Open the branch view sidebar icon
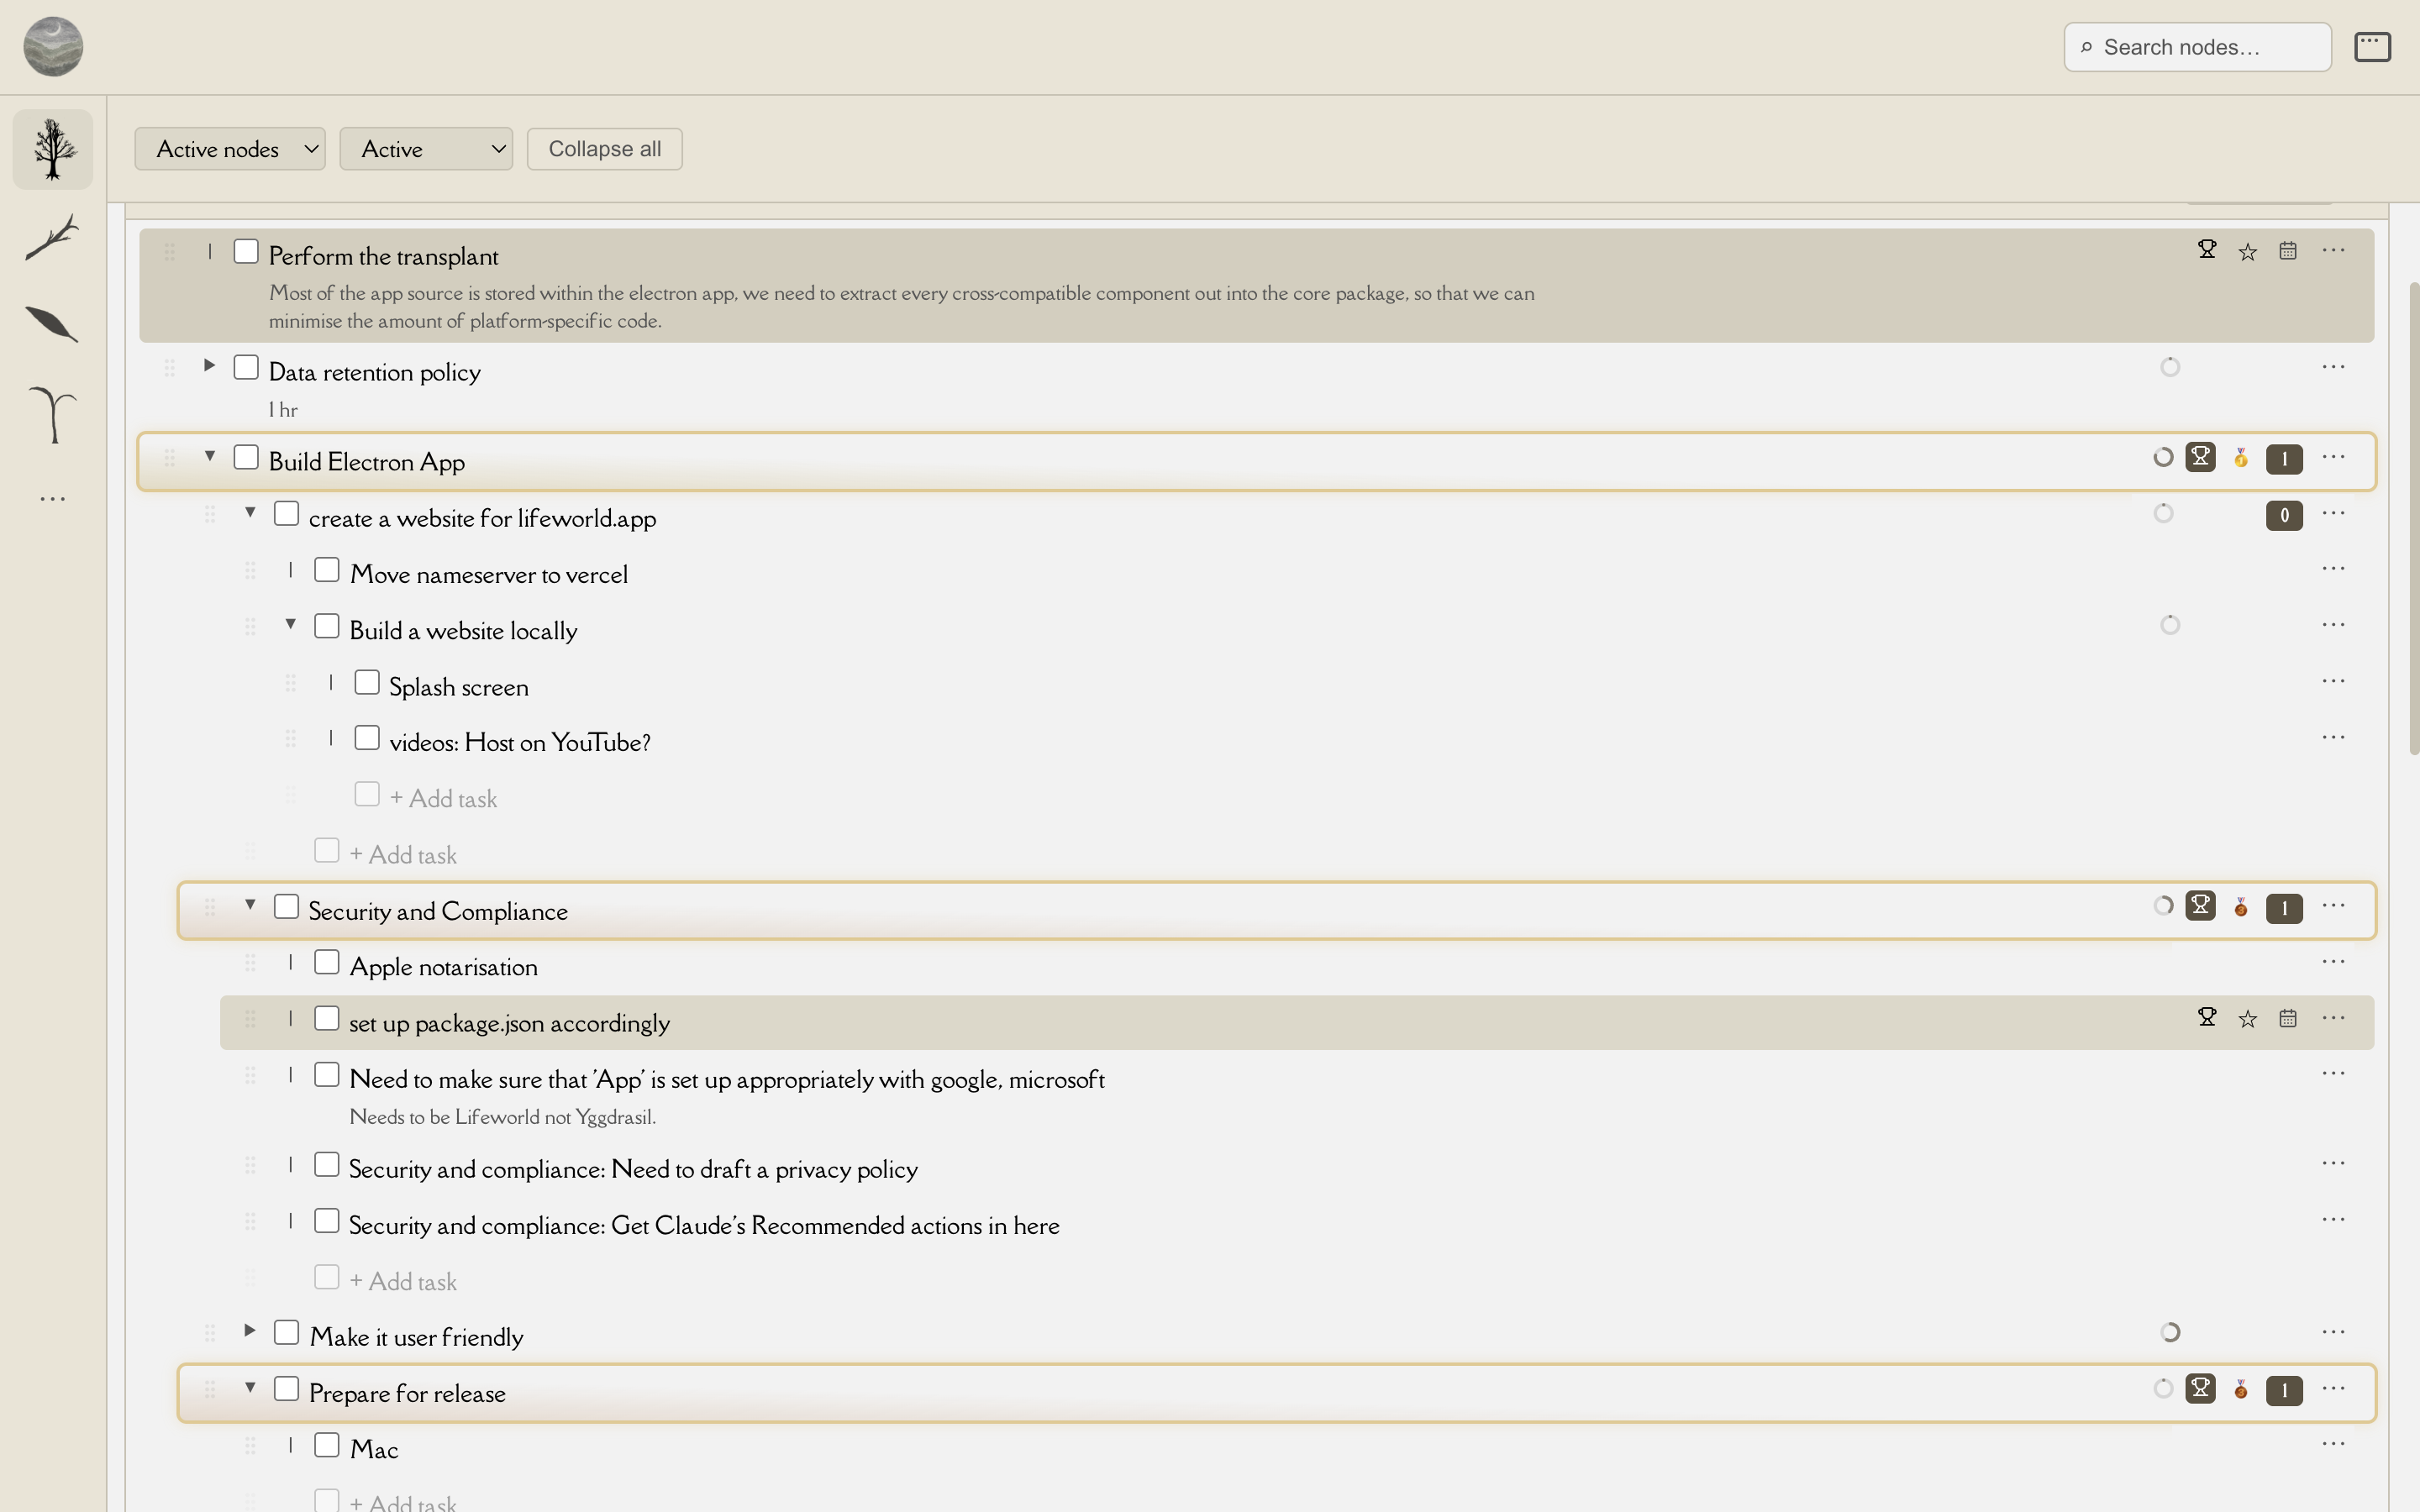2420x1512 pixels. [53, 237]
